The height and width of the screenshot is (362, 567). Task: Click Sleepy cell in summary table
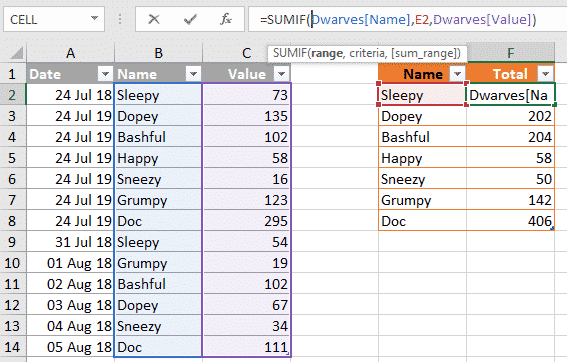[x=422, y=95]
